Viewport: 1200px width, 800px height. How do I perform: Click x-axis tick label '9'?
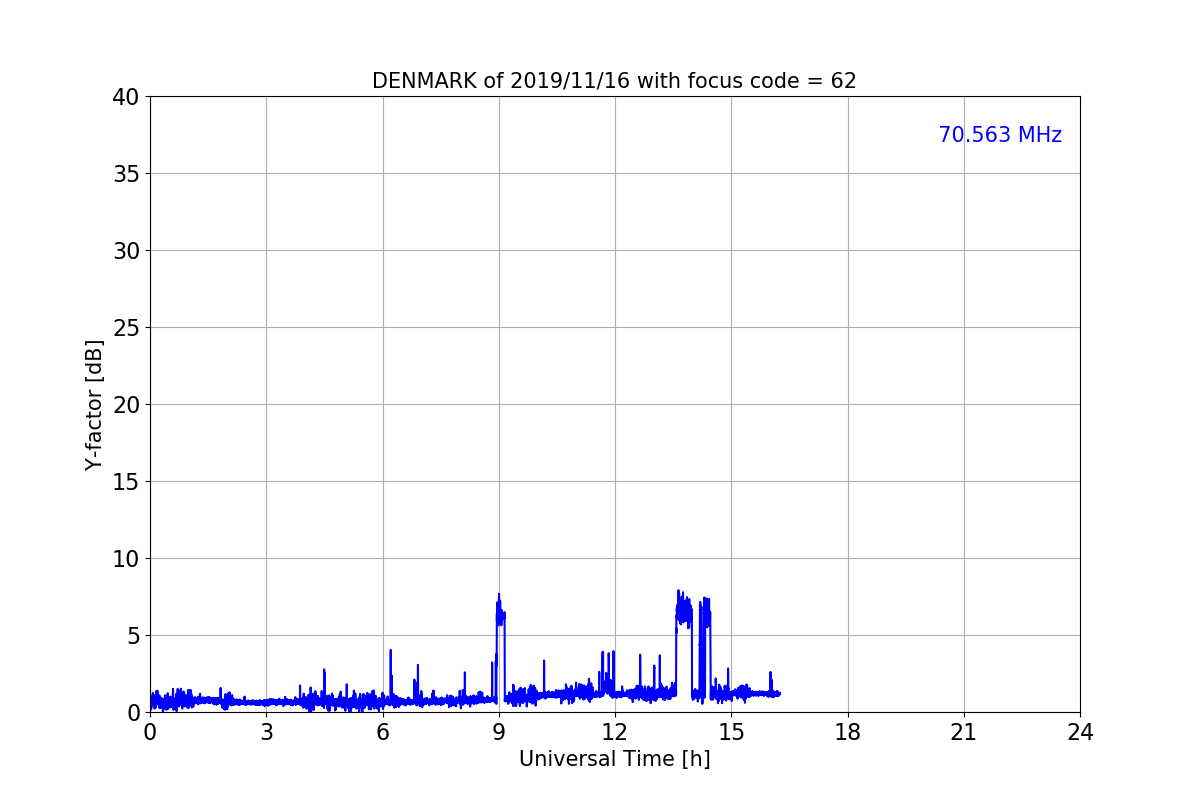click(499, 732)
